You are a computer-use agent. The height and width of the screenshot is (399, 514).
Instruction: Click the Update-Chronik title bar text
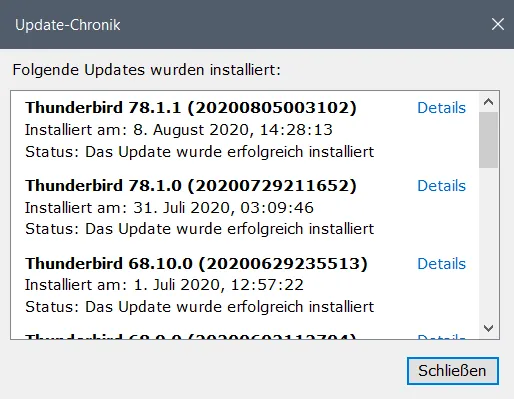pos(68,25)
